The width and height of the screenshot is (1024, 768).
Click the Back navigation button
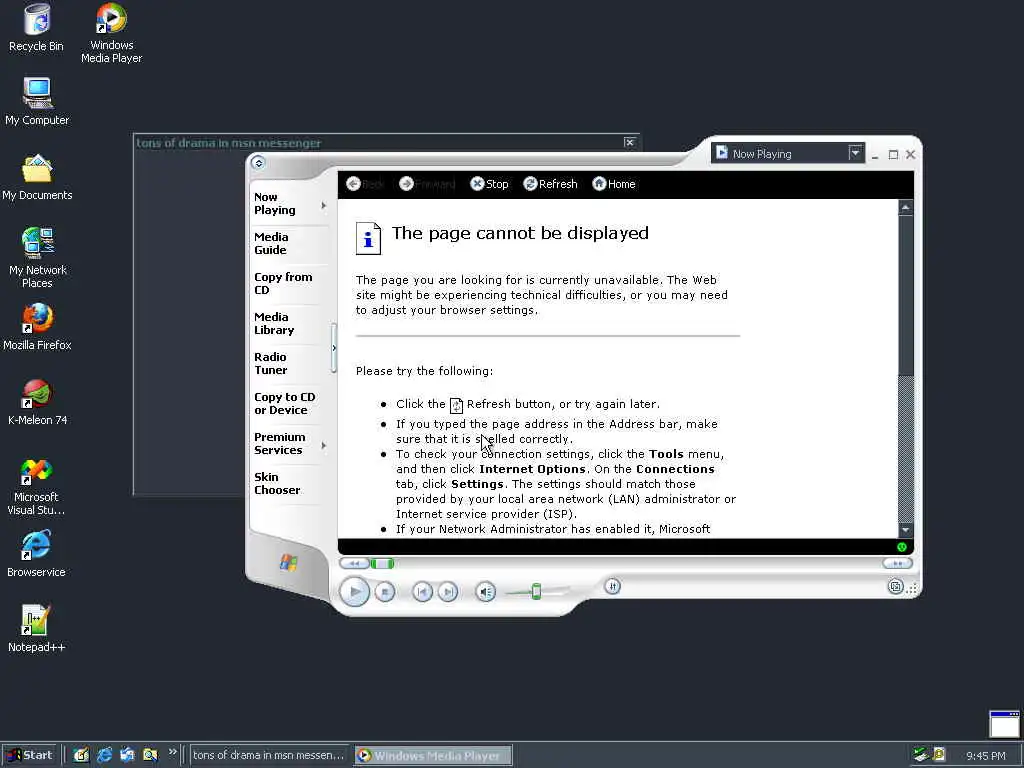tap(365, 184)
